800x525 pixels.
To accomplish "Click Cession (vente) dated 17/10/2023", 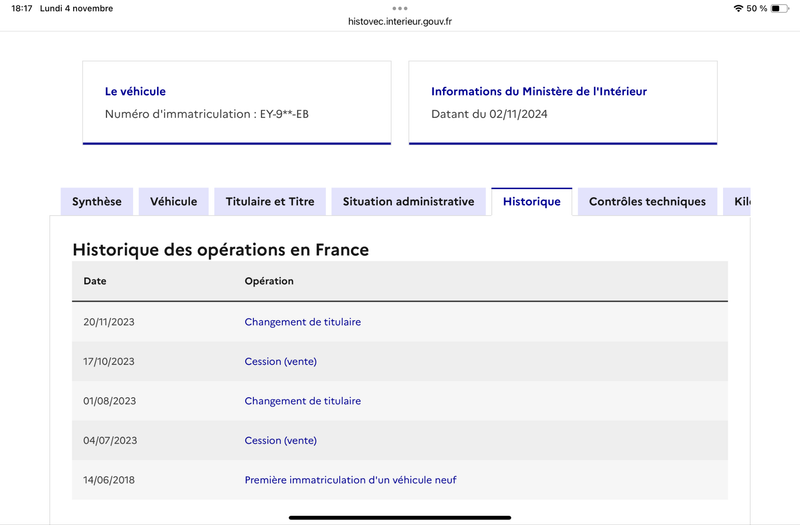I will (281, 361).
